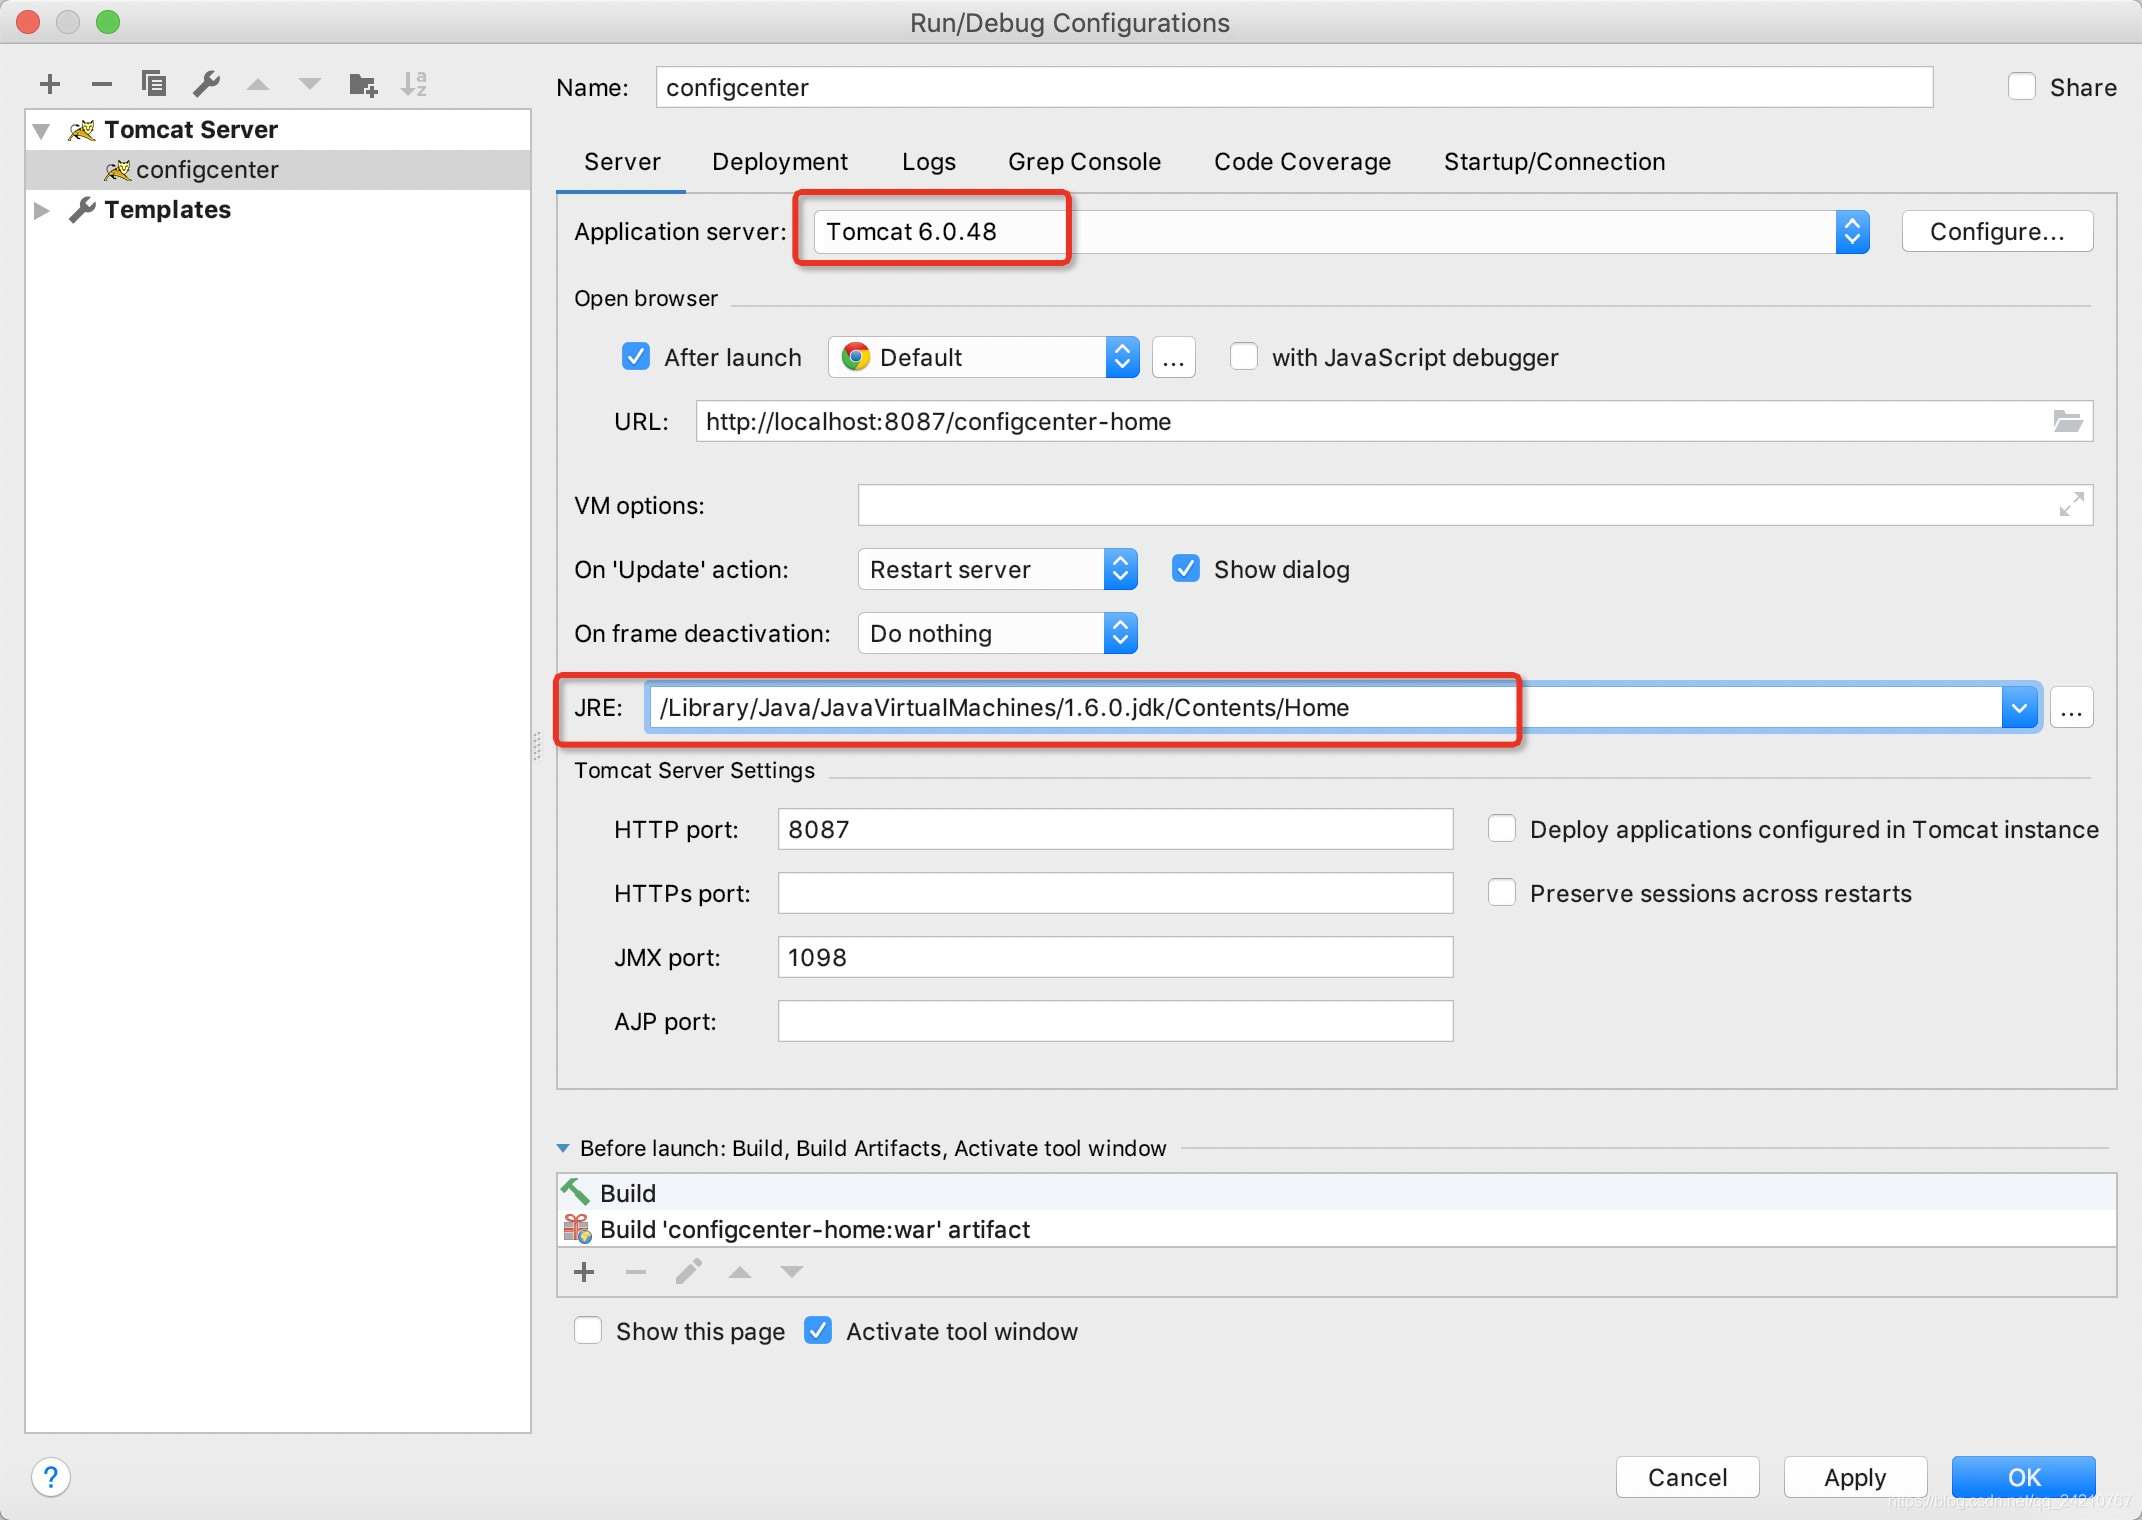
Task: Add a new run configuration with plus icon
Action: point(50,84)
